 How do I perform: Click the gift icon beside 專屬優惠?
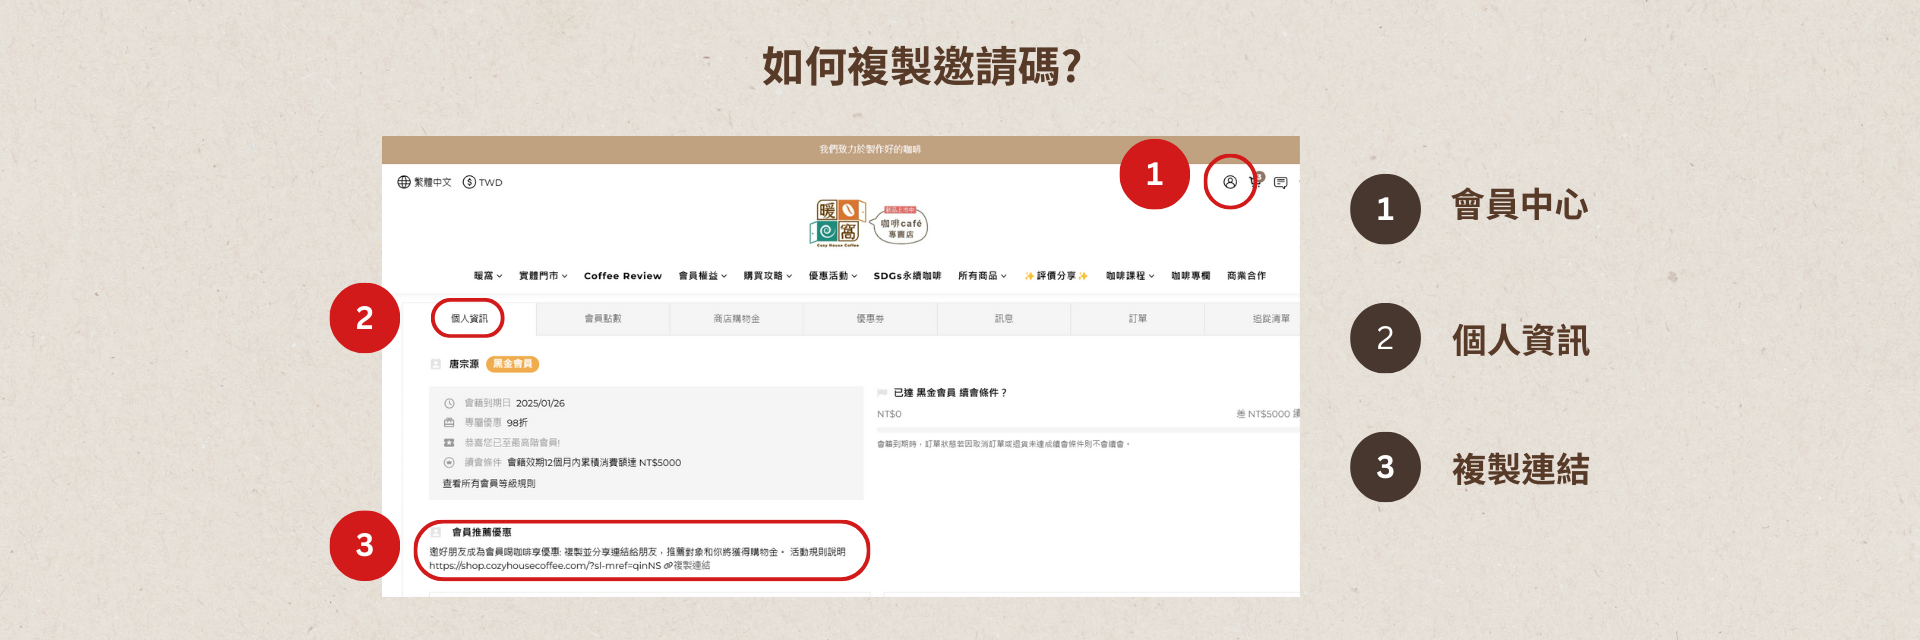click(449, 423)
